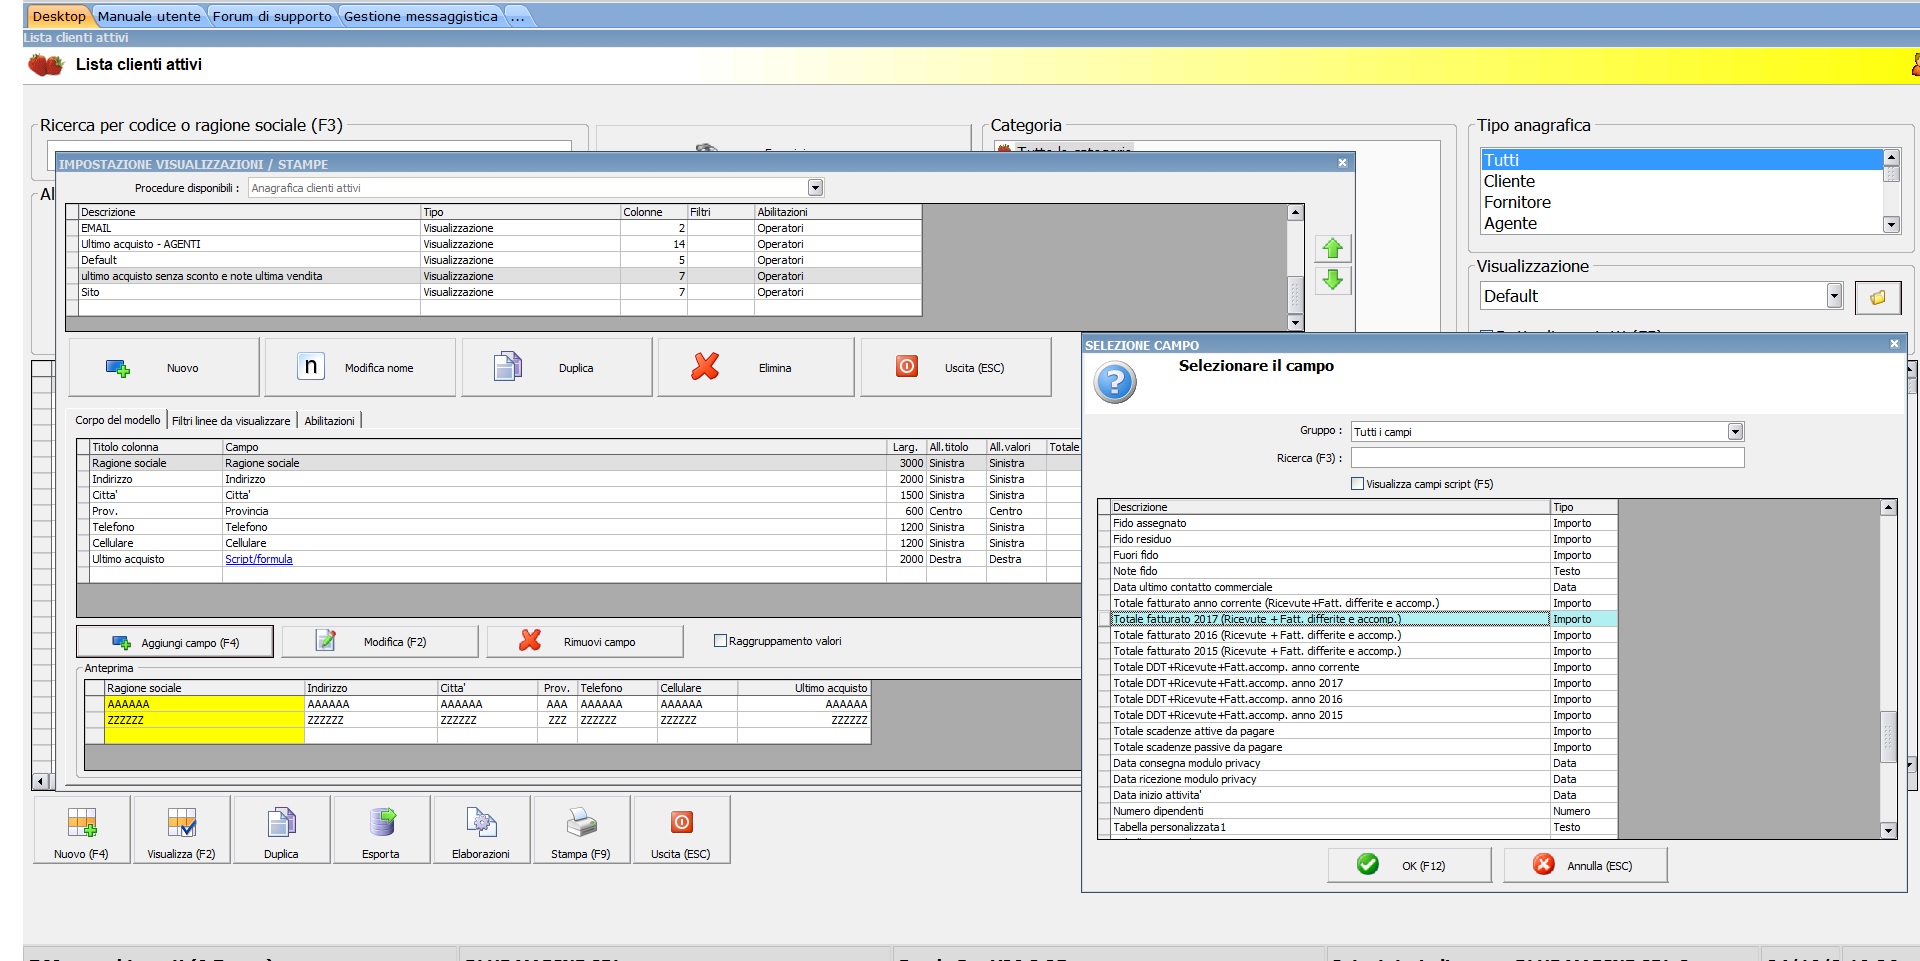Toggle Visualizza campi script (F5) checkbox
The image size is (1920, 961).
click(1357, 484)
